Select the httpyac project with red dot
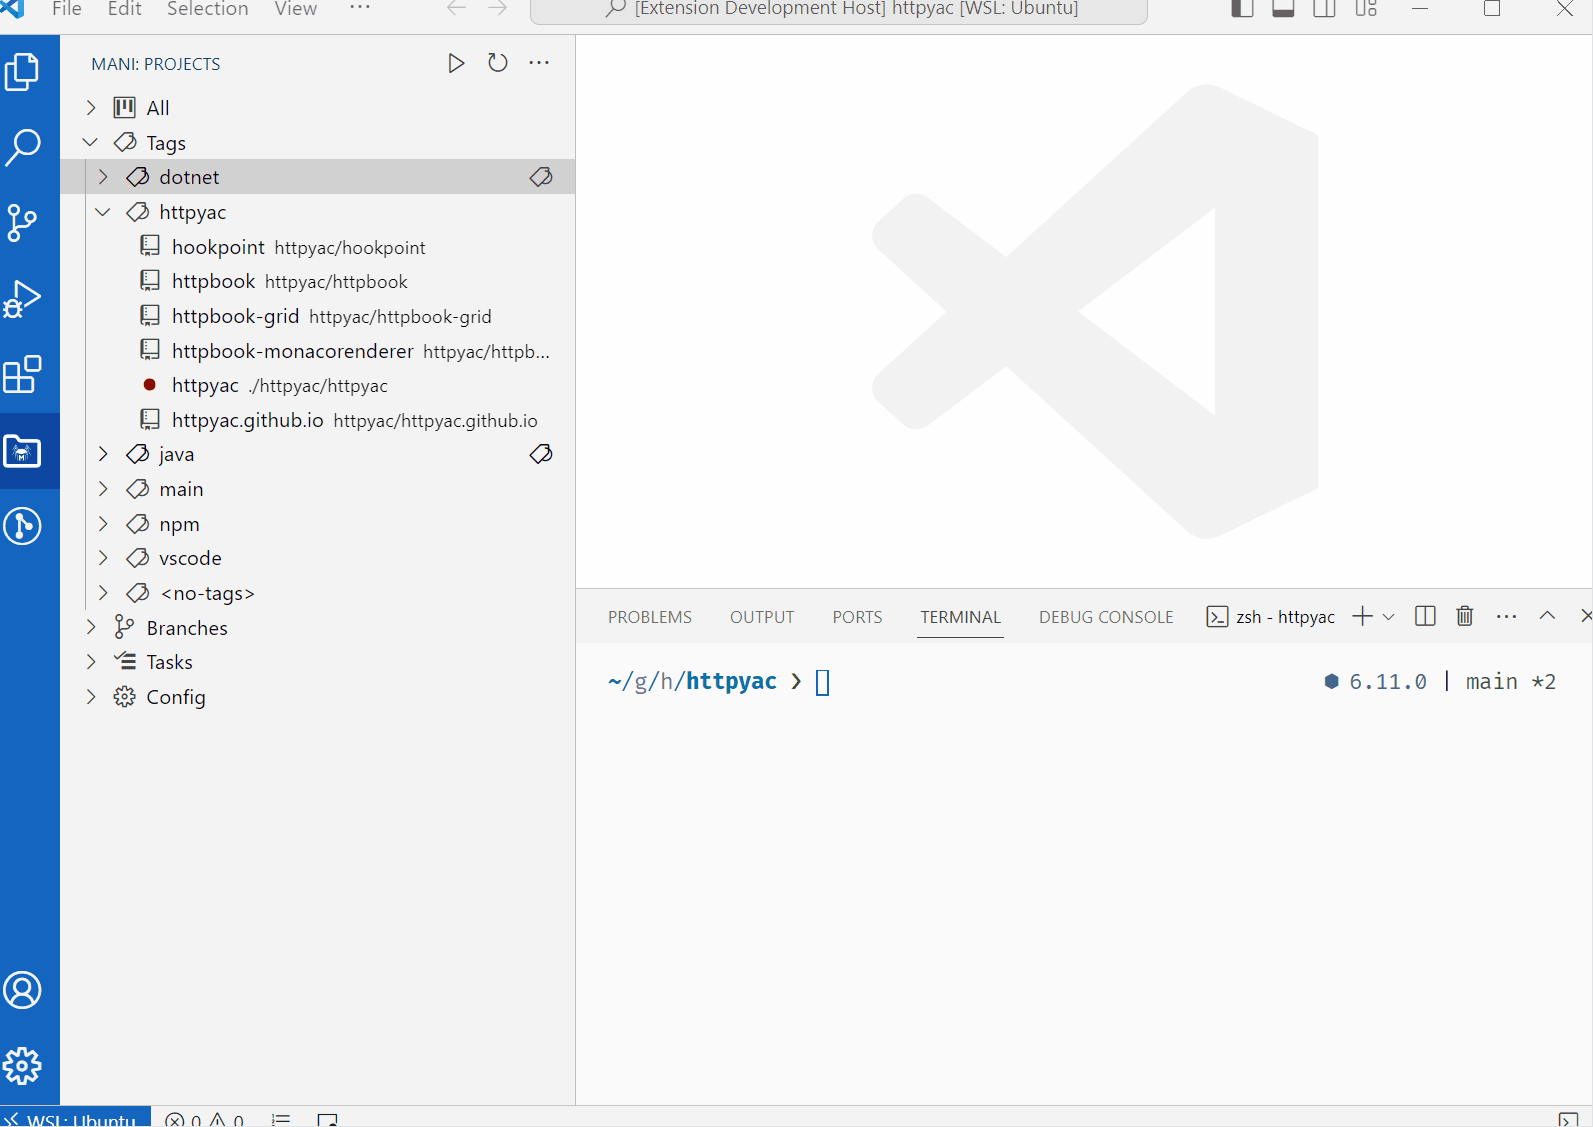Viewport: 1593px width, 1127px height. point(318,385)
